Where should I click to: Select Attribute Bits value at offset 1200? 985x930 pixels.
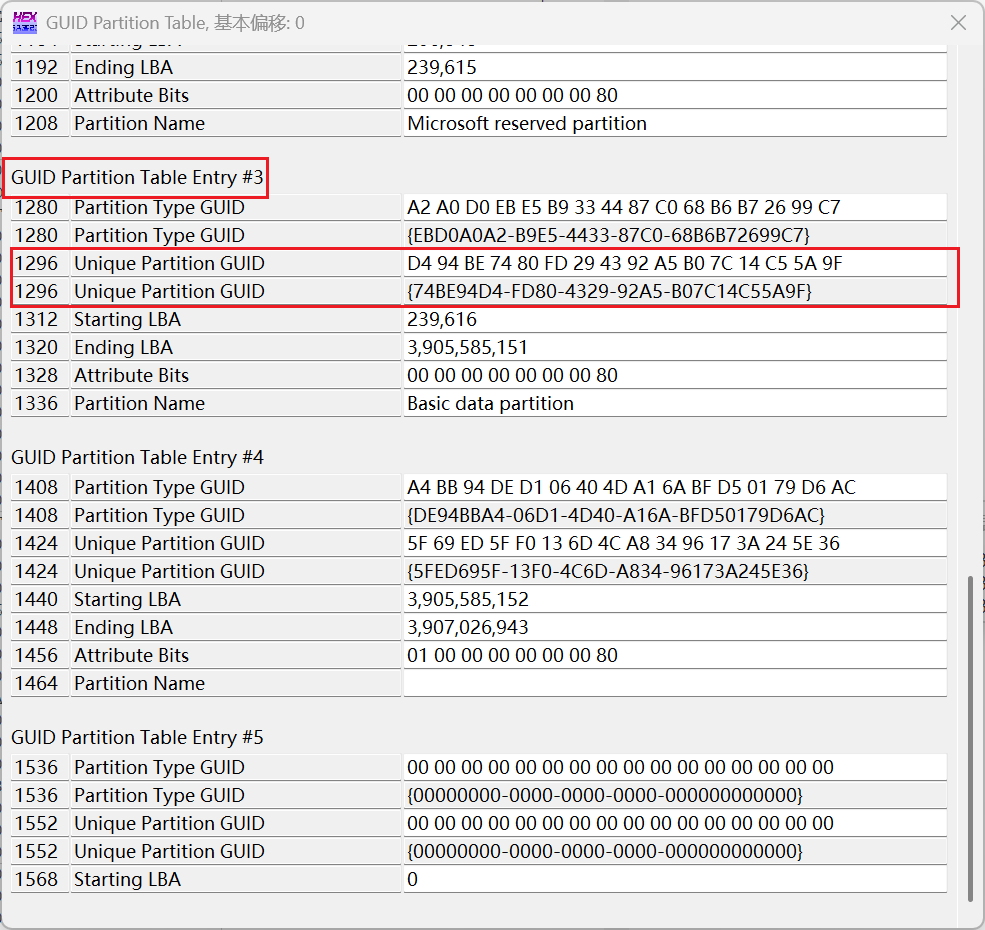coord(512,95)
